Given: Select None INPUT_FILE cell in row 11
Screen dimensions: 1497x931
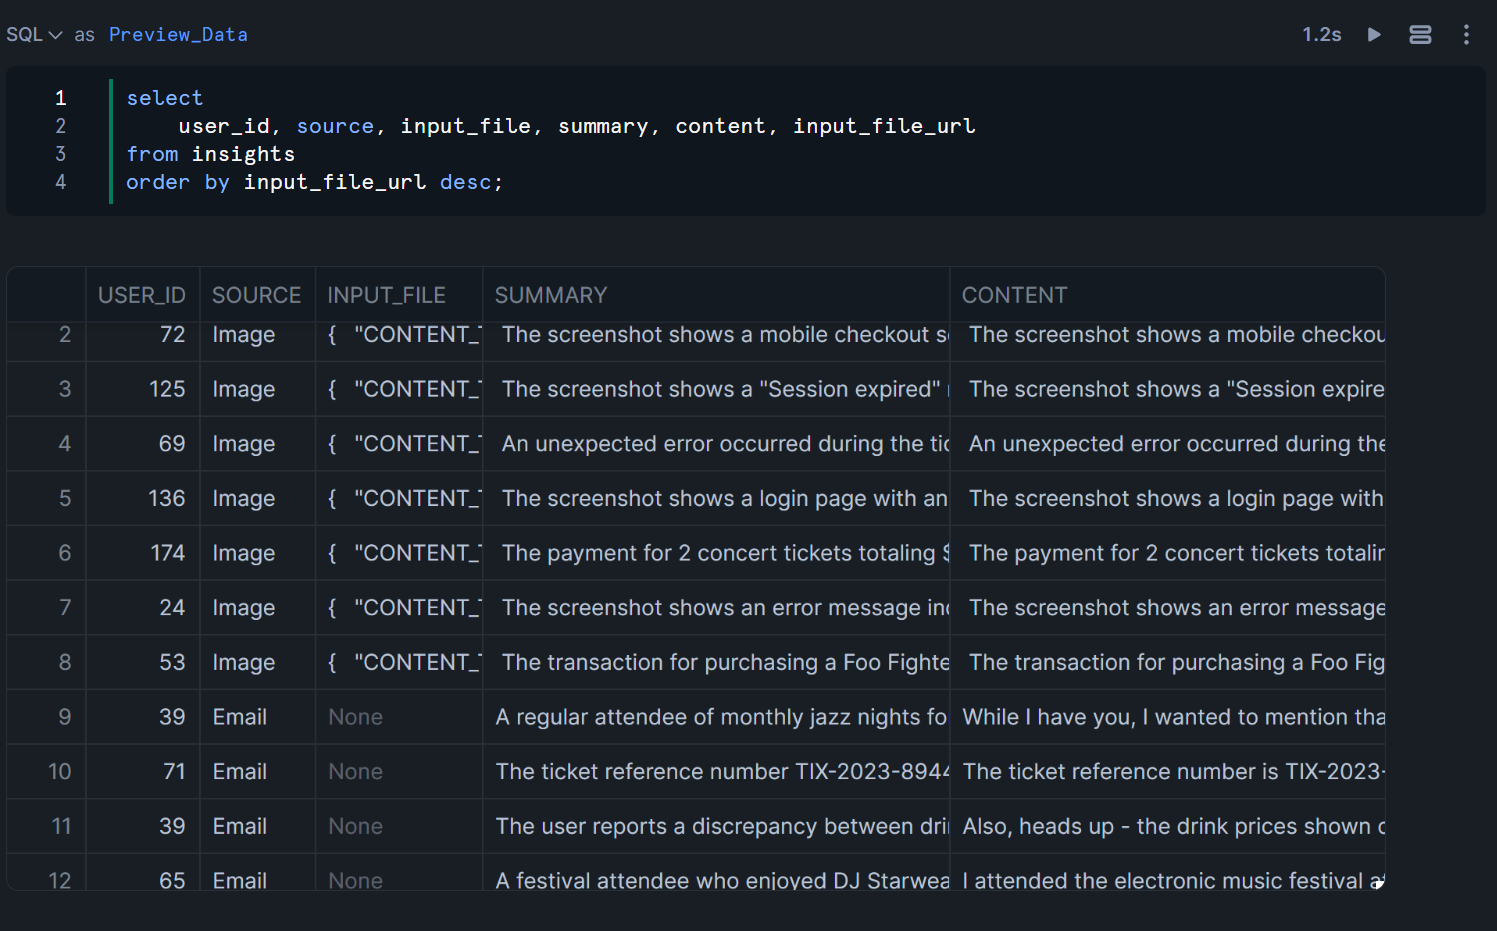Looking at the screenshot, I should (399, 826).
